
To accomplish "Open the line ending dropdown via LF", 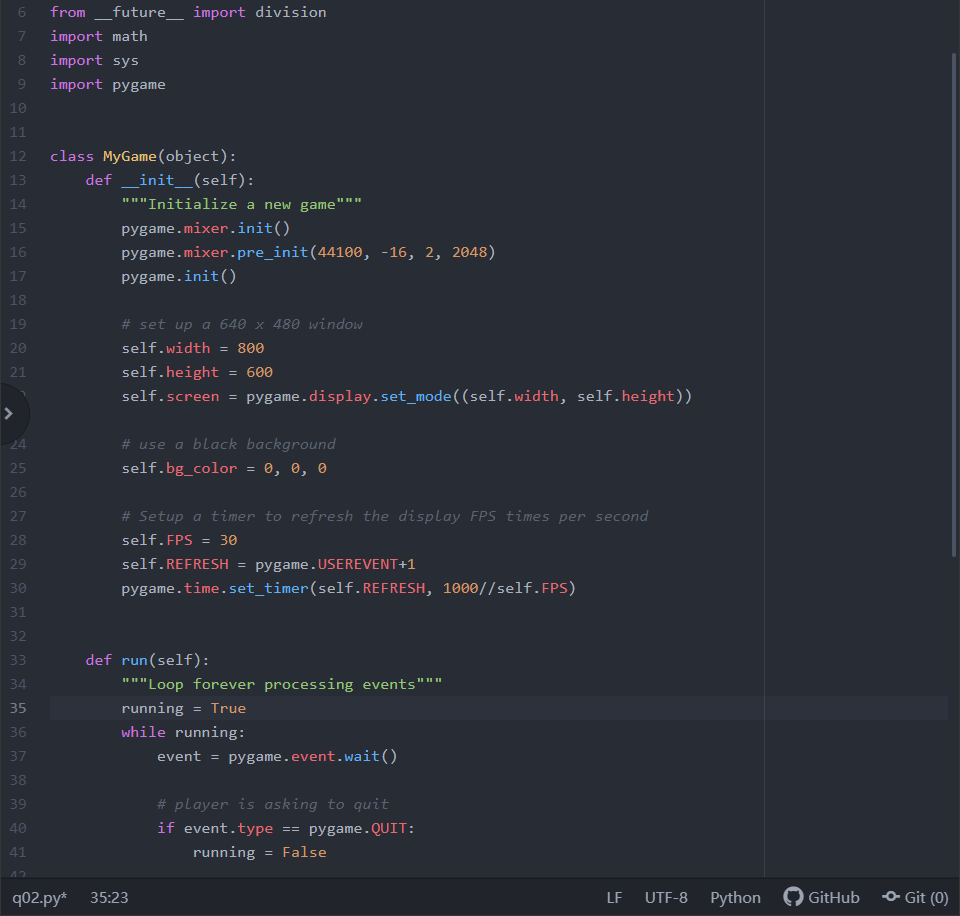I will 614,897.
